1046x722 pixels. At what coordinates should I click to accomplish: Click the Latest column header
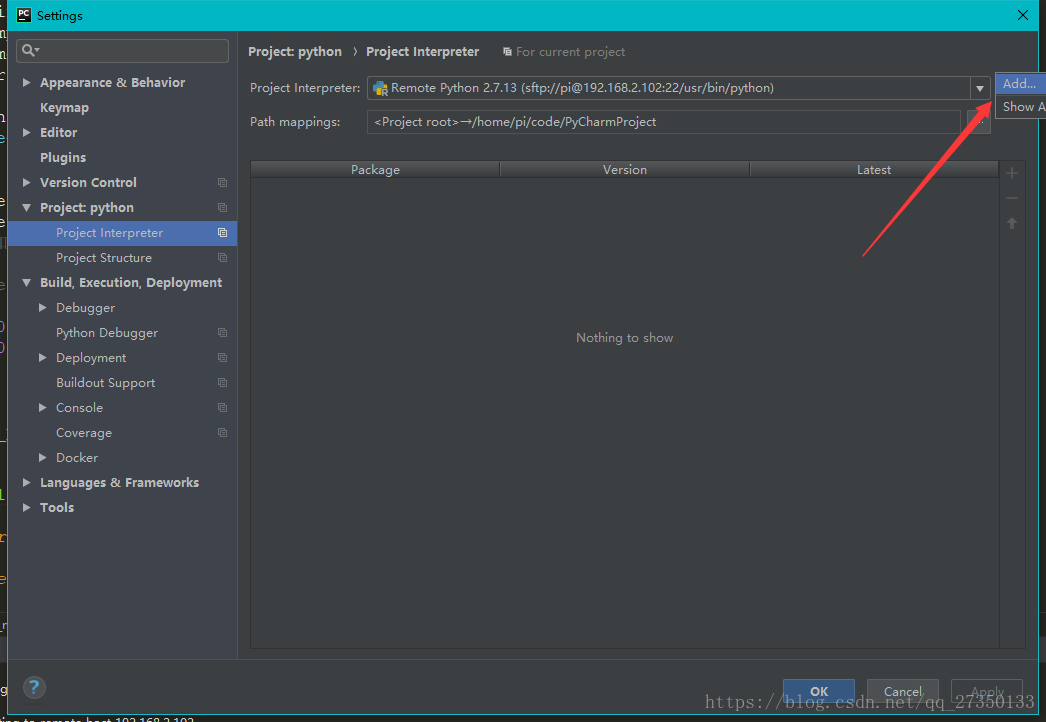[874, 169]
